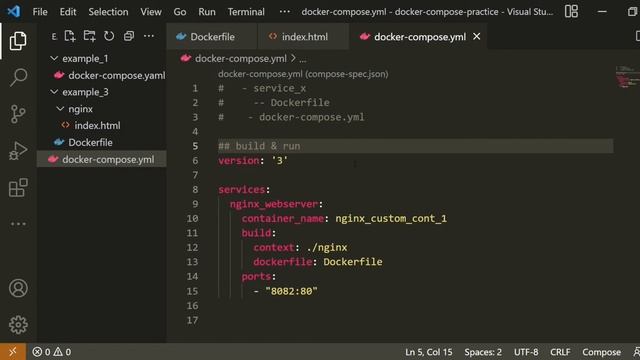
Task: Open the File menu
Action: pyautogui.click(x=40, y=12)
